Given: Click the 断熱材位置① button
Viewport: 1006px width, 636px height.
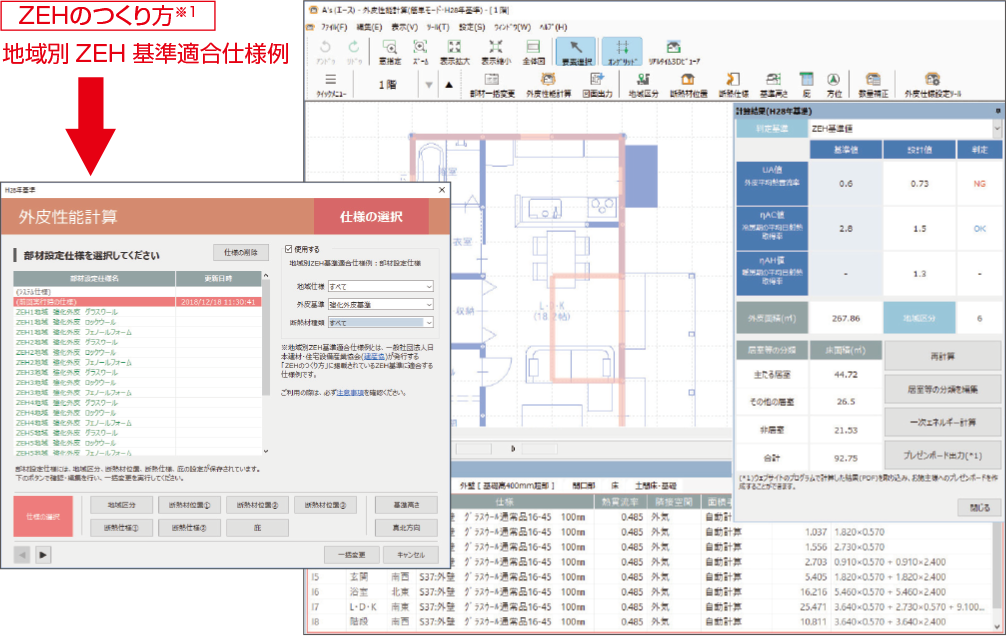Looking at the screenshot, I should point(189,505).
